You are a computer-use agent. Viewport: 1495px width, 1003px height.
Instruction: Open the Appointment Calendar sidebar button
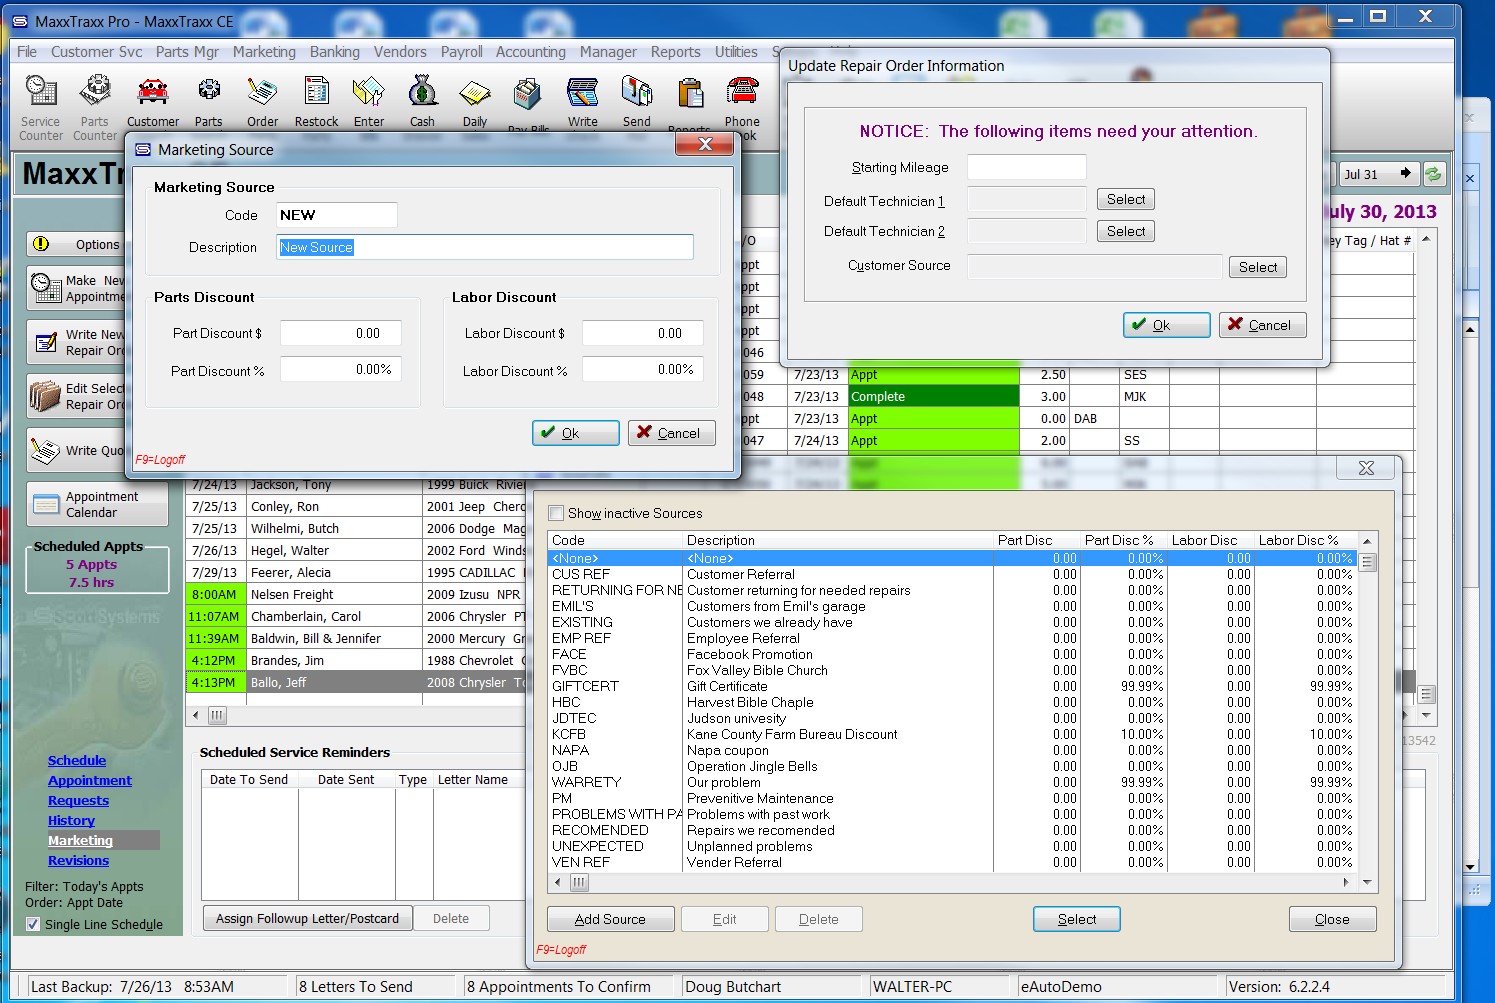tap(97, 504)
